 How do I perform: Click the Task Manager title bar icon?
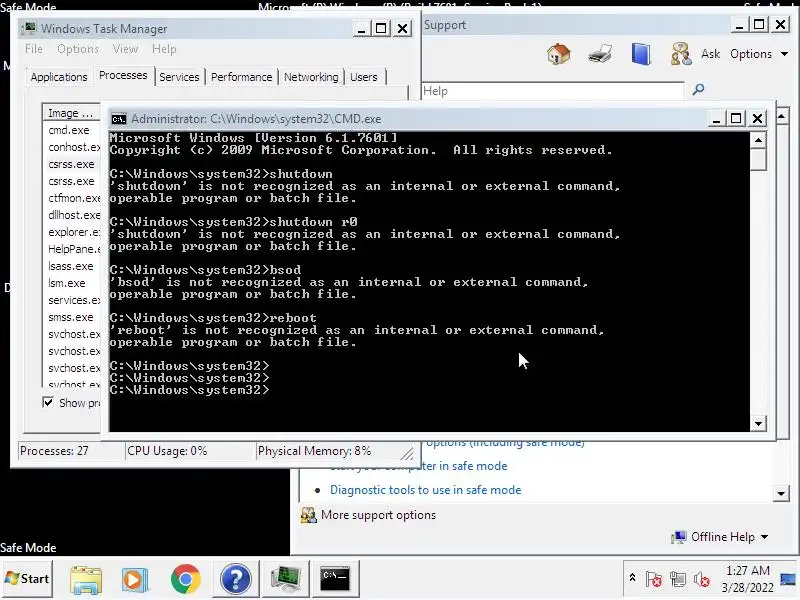point(30,28)
